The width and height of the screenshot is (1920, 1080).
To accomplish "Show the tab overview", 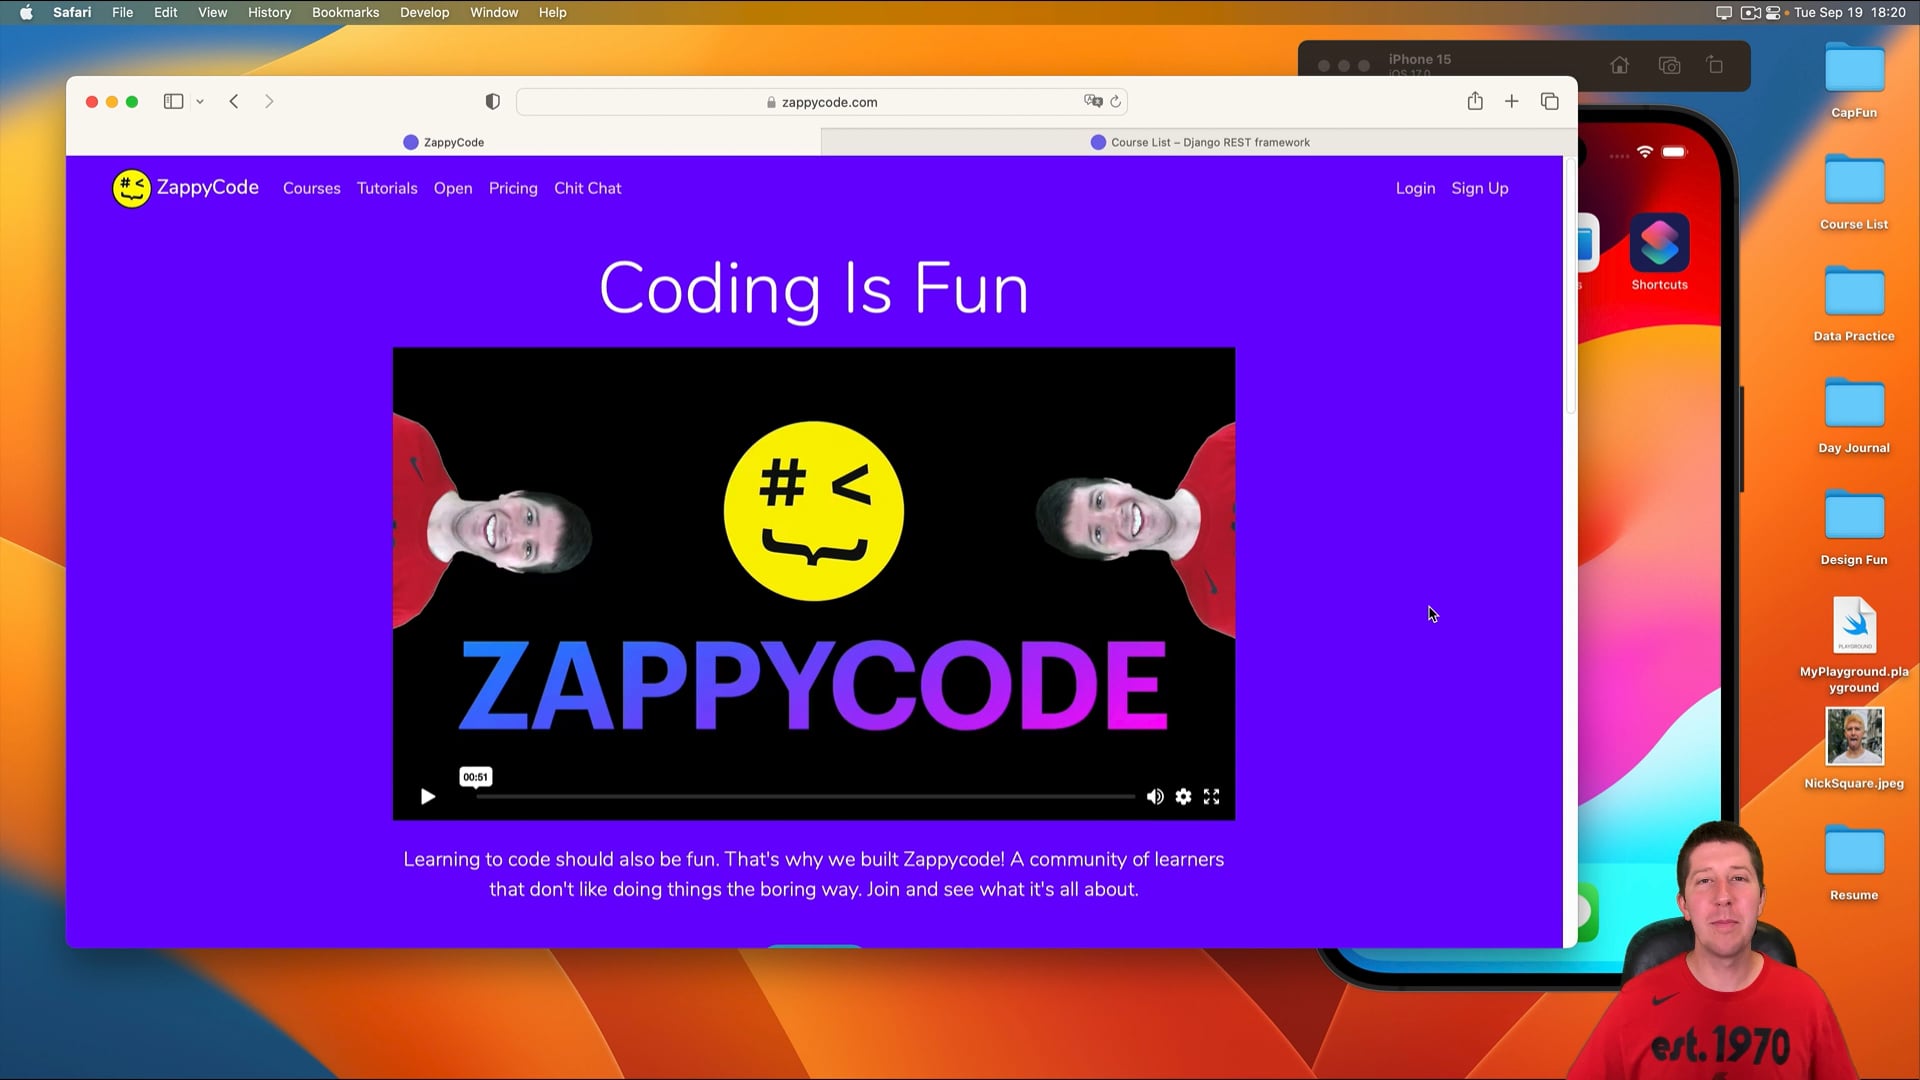I will [x=1550, y=101].
